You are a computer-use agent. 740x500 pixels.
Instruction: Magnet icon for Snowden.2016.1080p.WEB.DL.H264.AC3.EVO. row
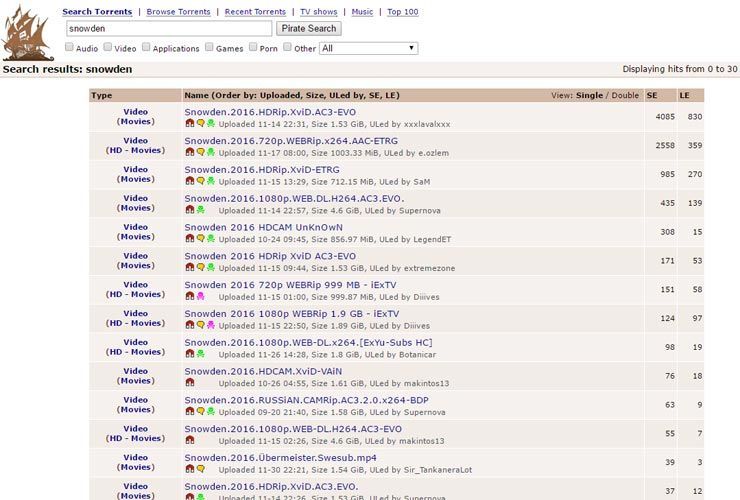(x=190, y=210)
